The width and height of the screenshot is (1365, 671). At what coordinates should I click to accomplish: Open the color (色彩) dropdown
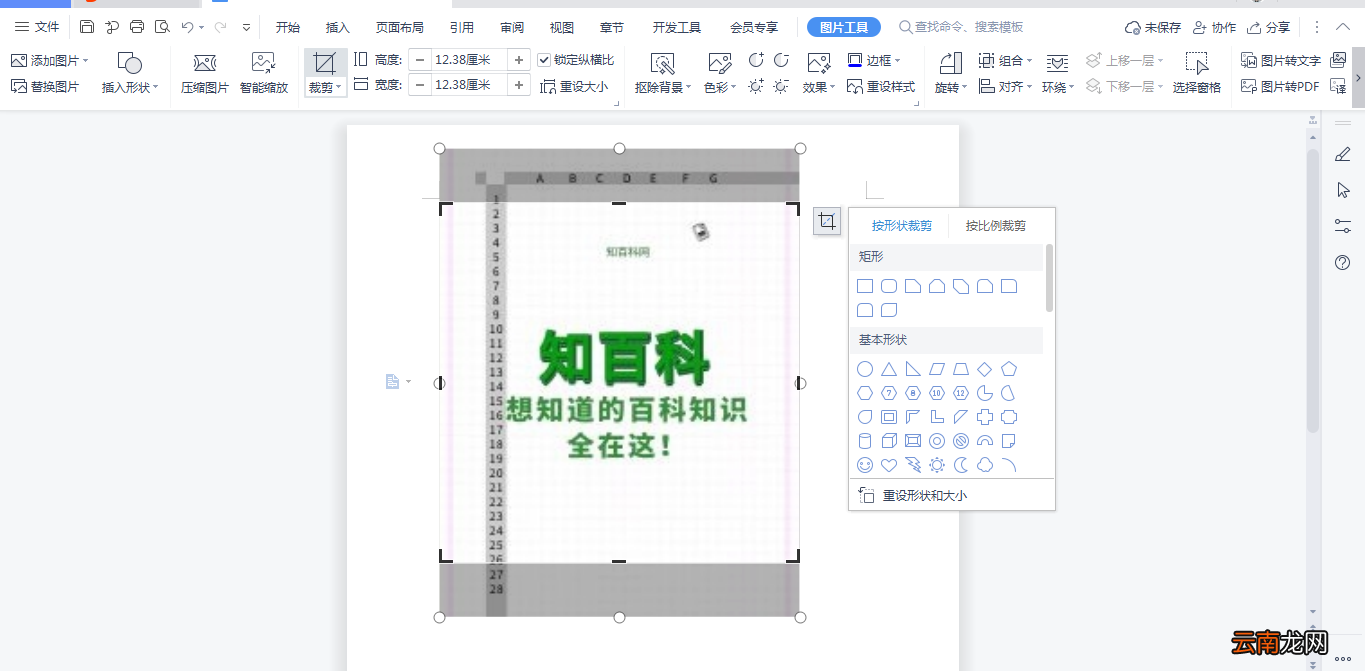click(720, 87)
